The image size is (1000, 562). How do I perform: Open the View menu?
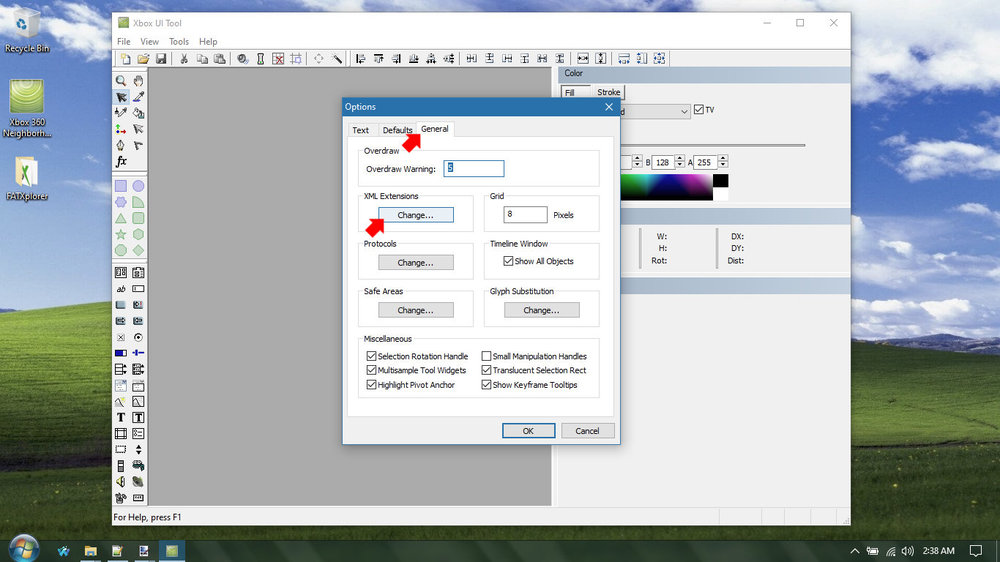150,41
